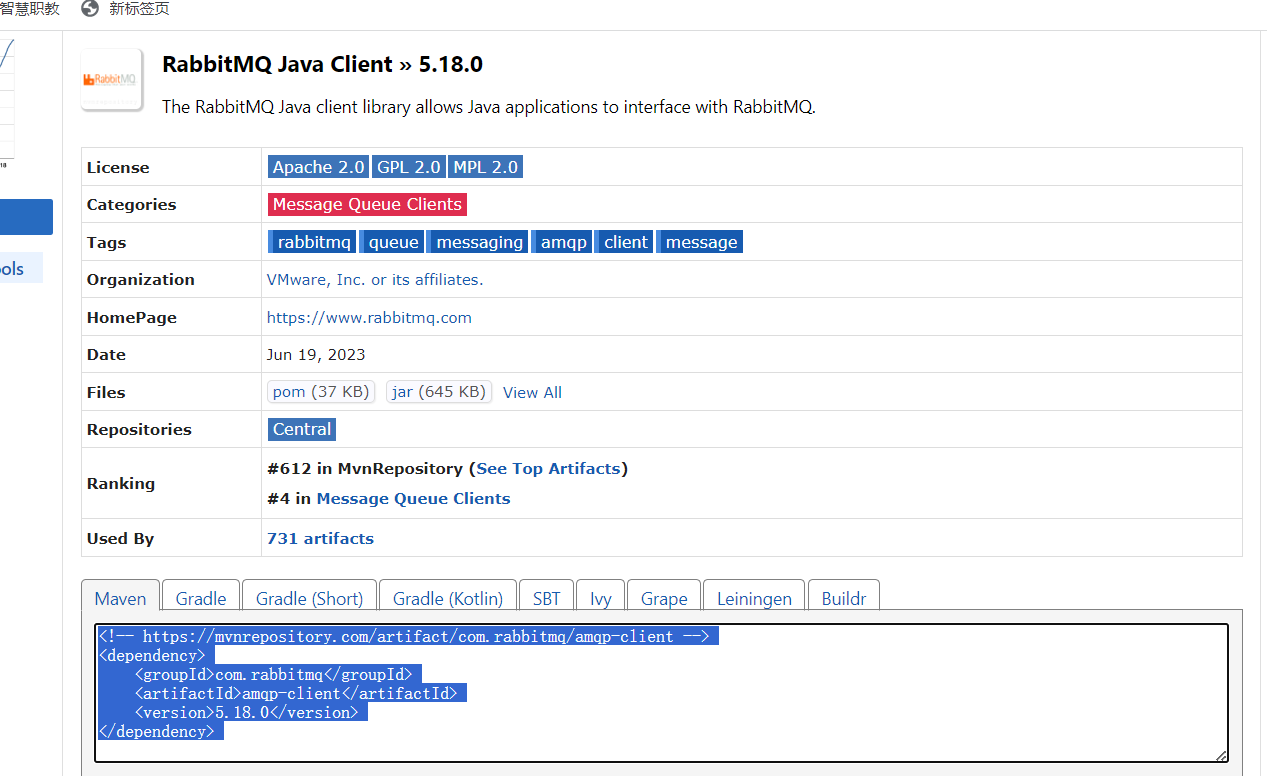Switch to the Leiningen tab
Viewport: 1267px width, 776px height.
pos(754,598)
